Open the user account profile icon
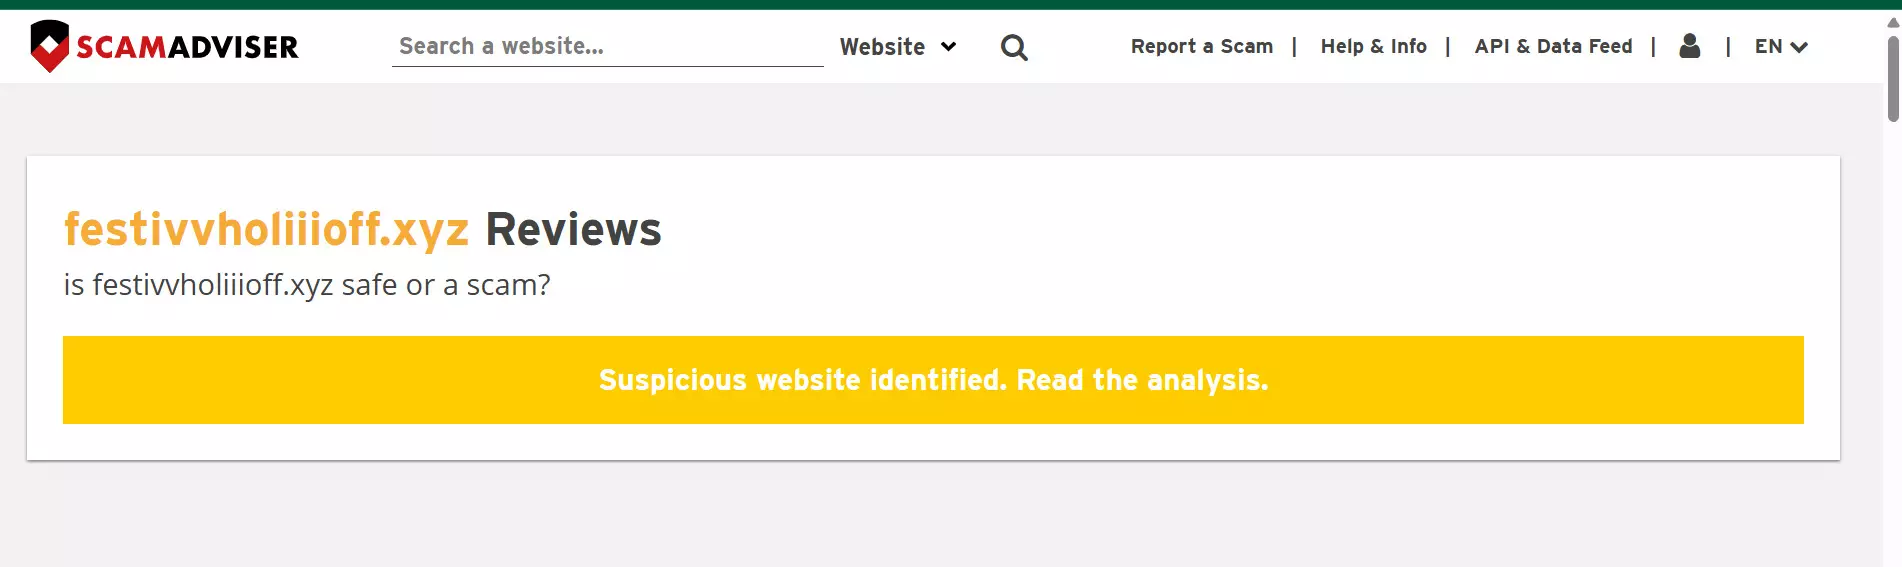Viewport: 1902px width, 567px height. tap(1689, 46)
